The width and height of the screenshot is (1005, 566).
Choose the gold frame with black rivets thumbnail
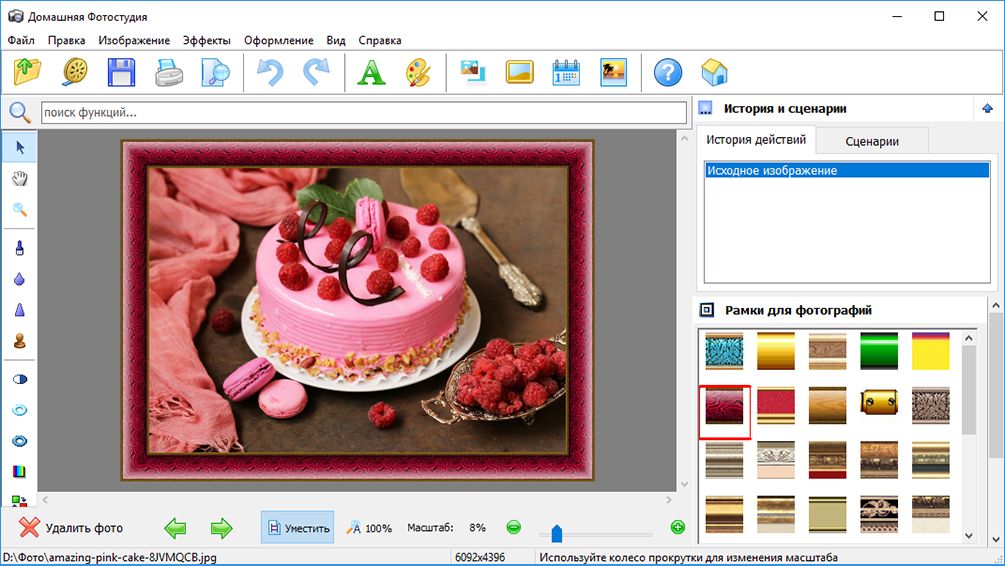click(879, 405)
